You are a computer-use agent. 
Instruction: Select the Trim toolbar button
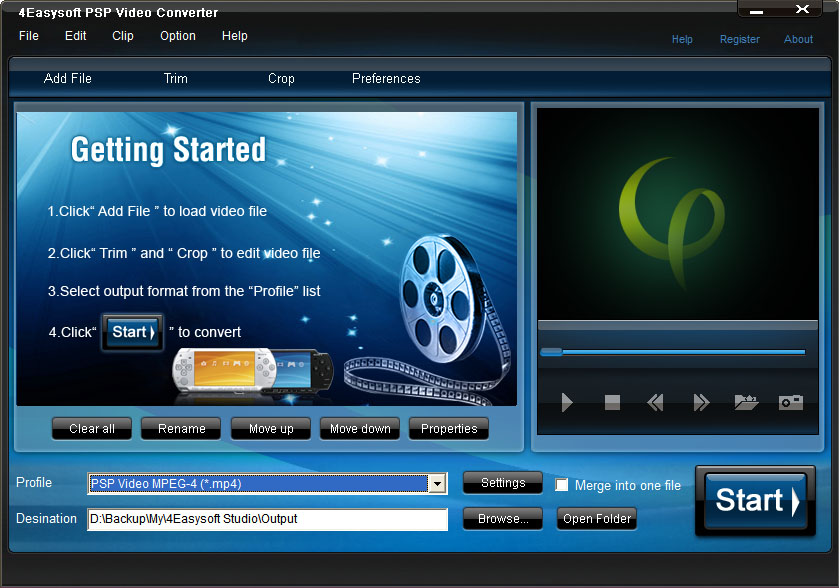[176, 79]
